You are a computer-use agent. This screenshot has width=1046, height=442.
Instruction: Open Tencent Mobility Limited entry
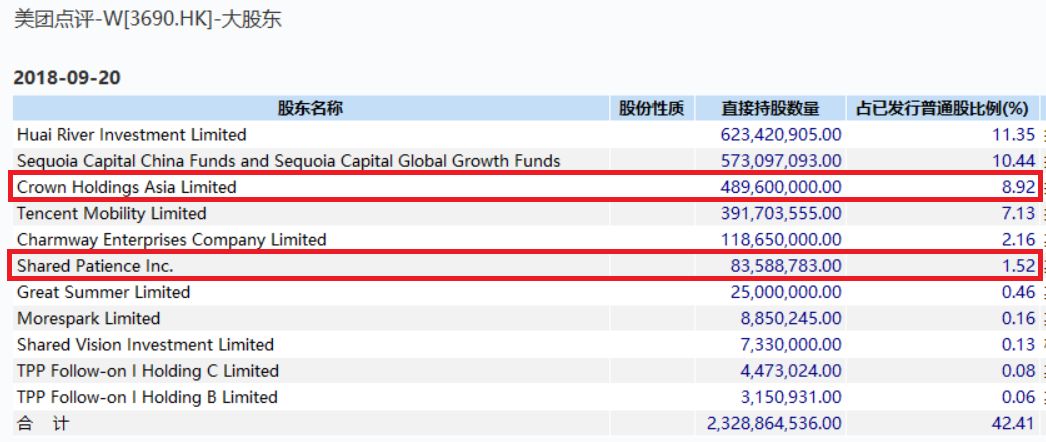111,214
